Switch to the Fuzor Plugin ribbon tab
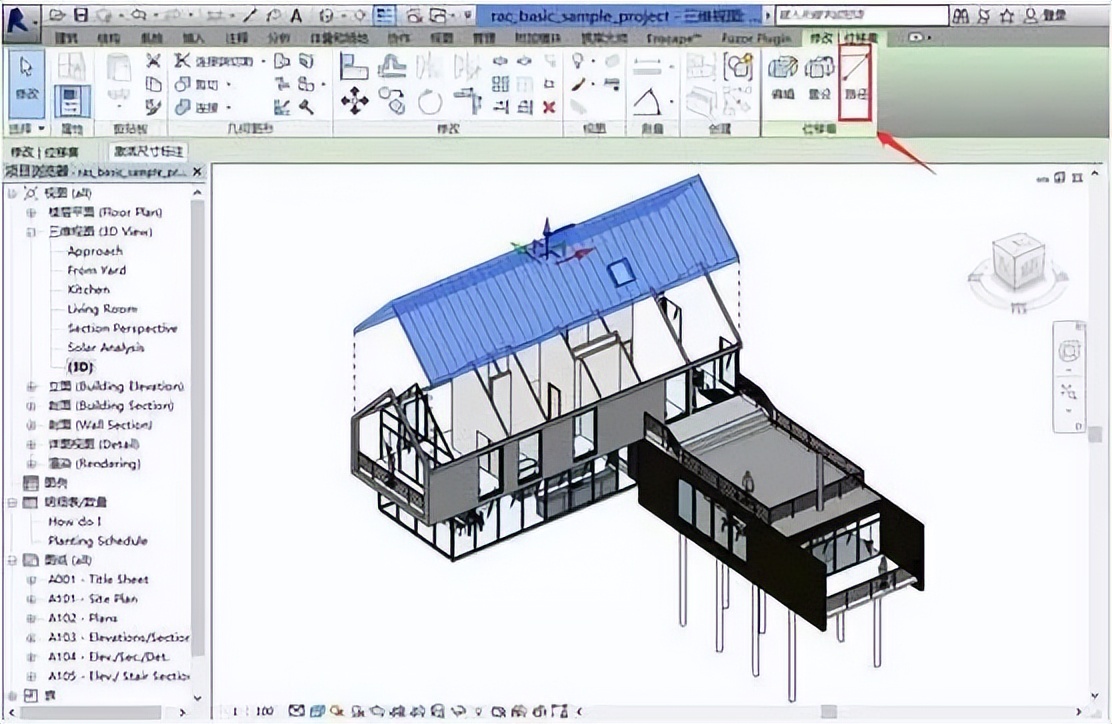 (755, 37)
